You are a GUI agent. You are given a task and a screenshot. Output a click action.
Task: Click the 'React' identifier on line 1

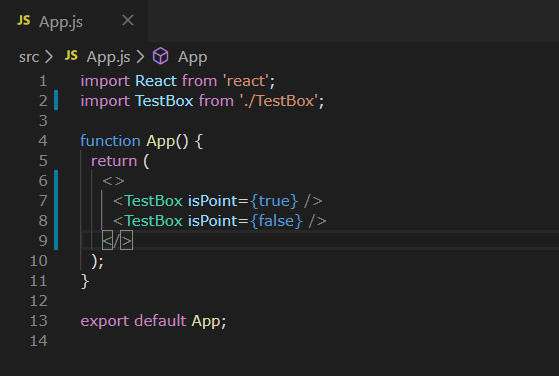(156, 81)
